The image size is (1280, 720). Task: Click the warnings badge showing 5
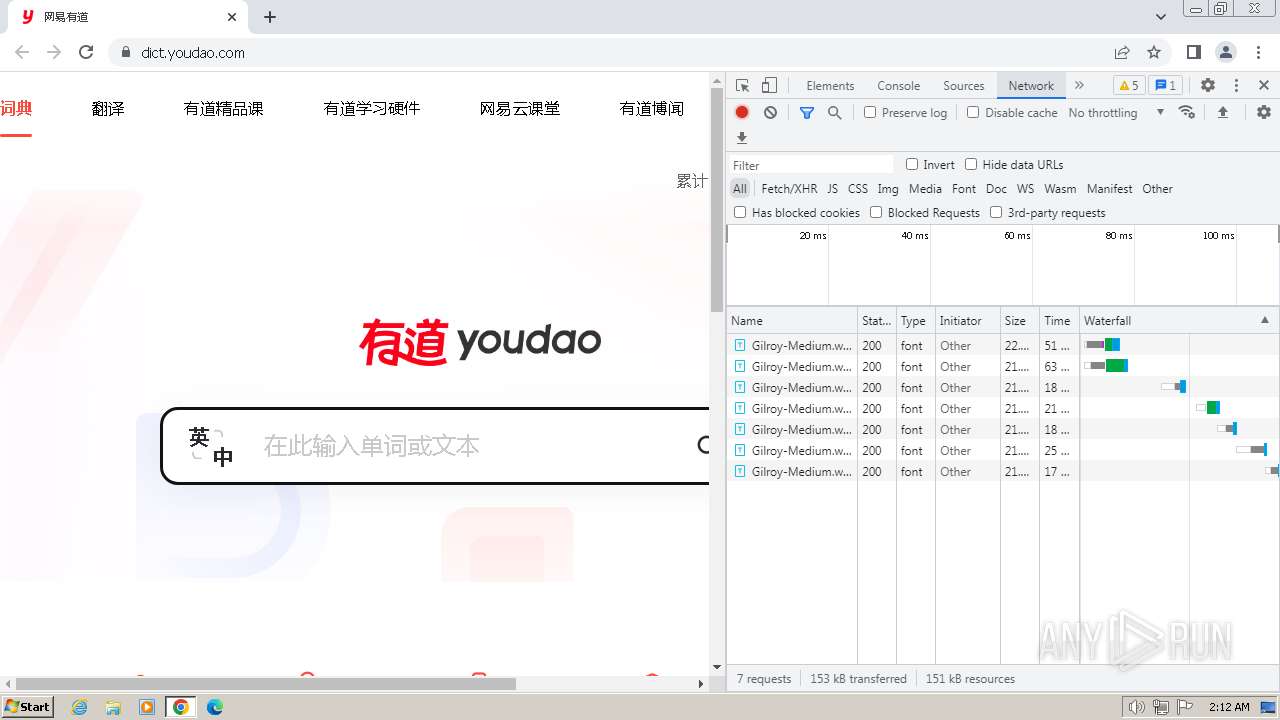coord(1128,86)
